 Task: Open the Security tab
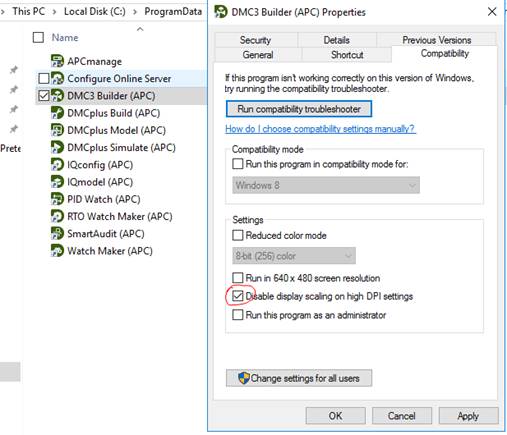(x=256, y=40)
